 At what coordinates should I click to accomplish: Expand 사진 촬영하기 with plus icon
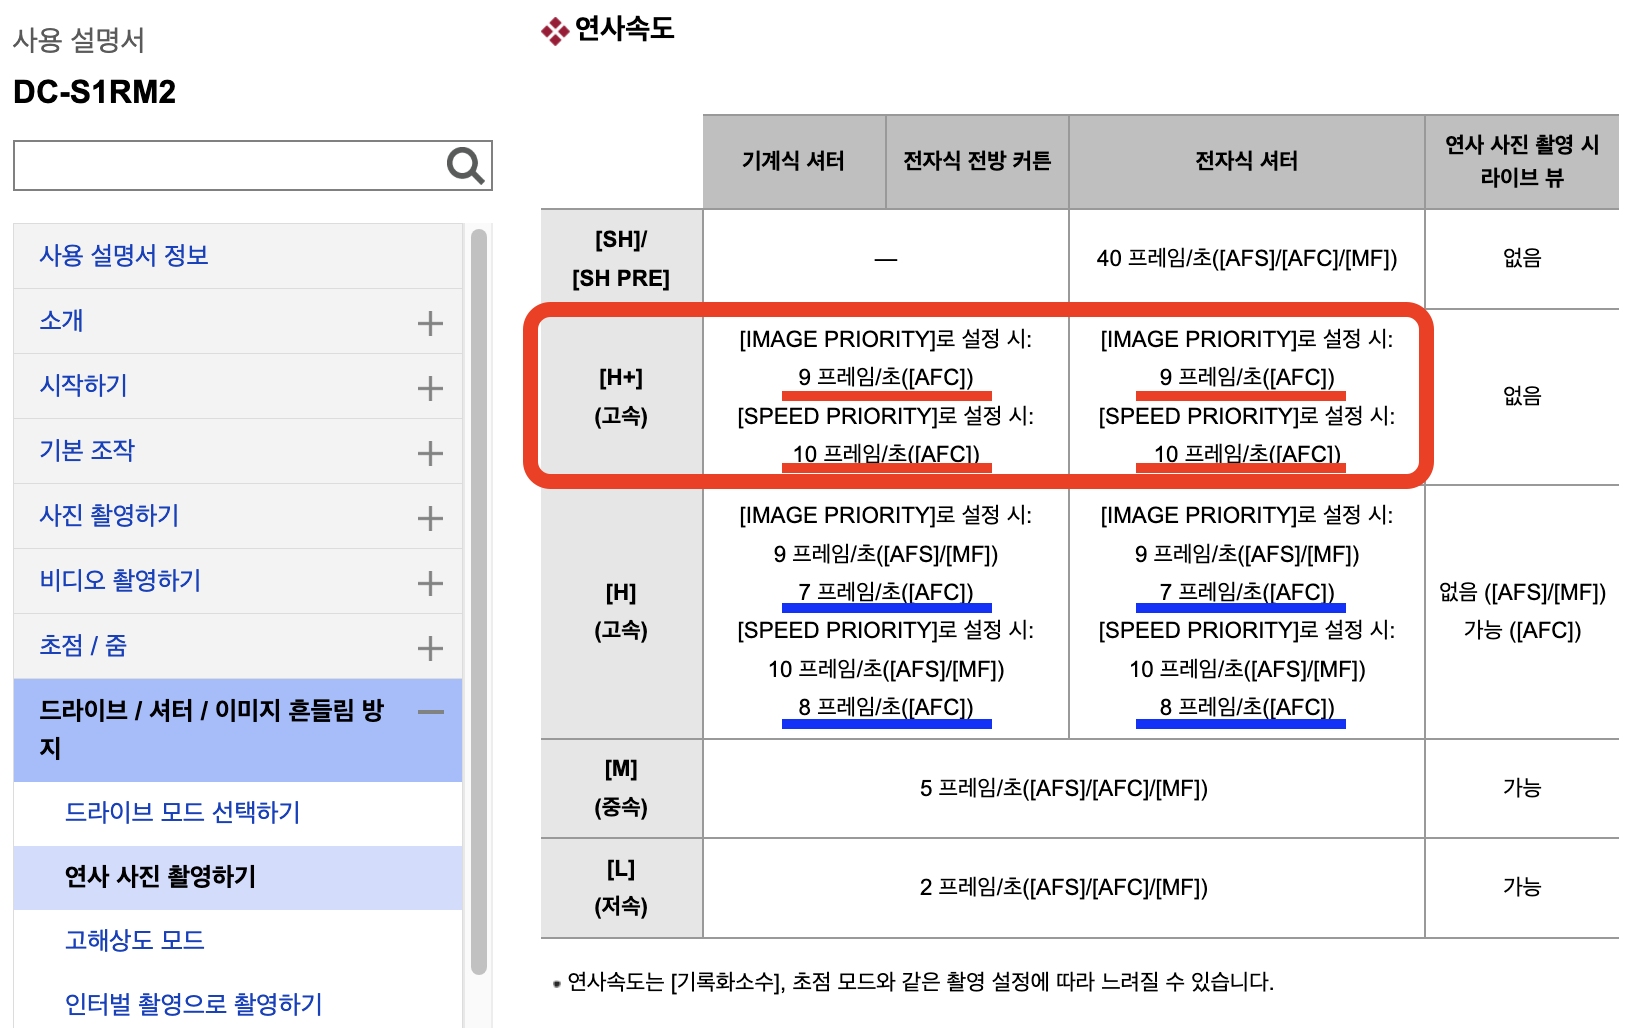point(430,518)
